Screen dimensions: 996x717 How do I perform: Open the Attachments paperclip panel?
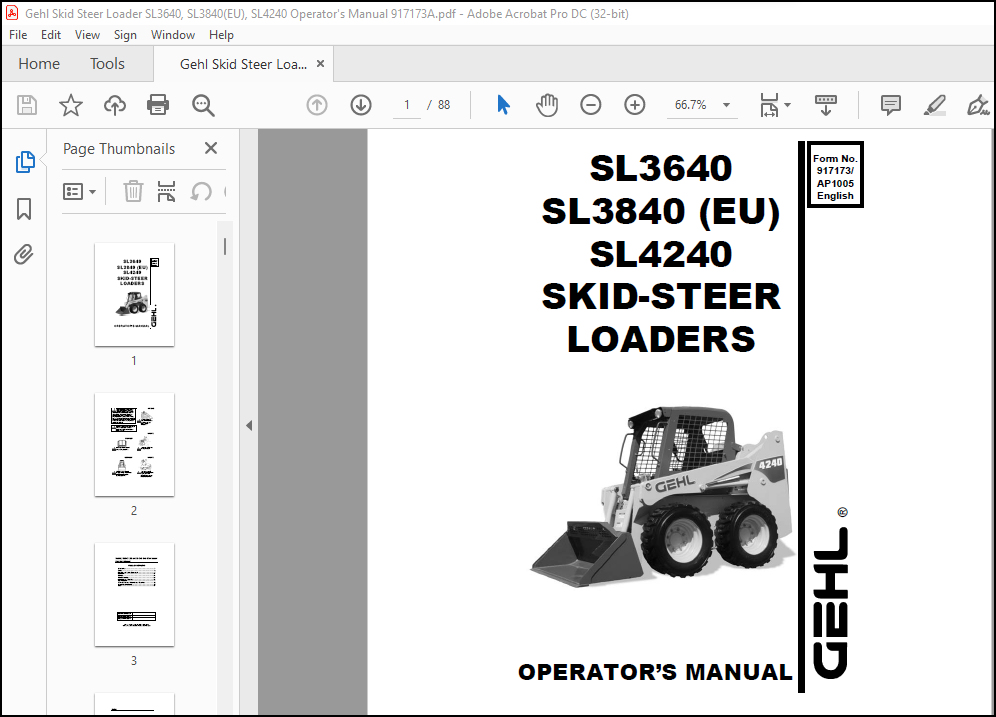click(x=24, y=255)
